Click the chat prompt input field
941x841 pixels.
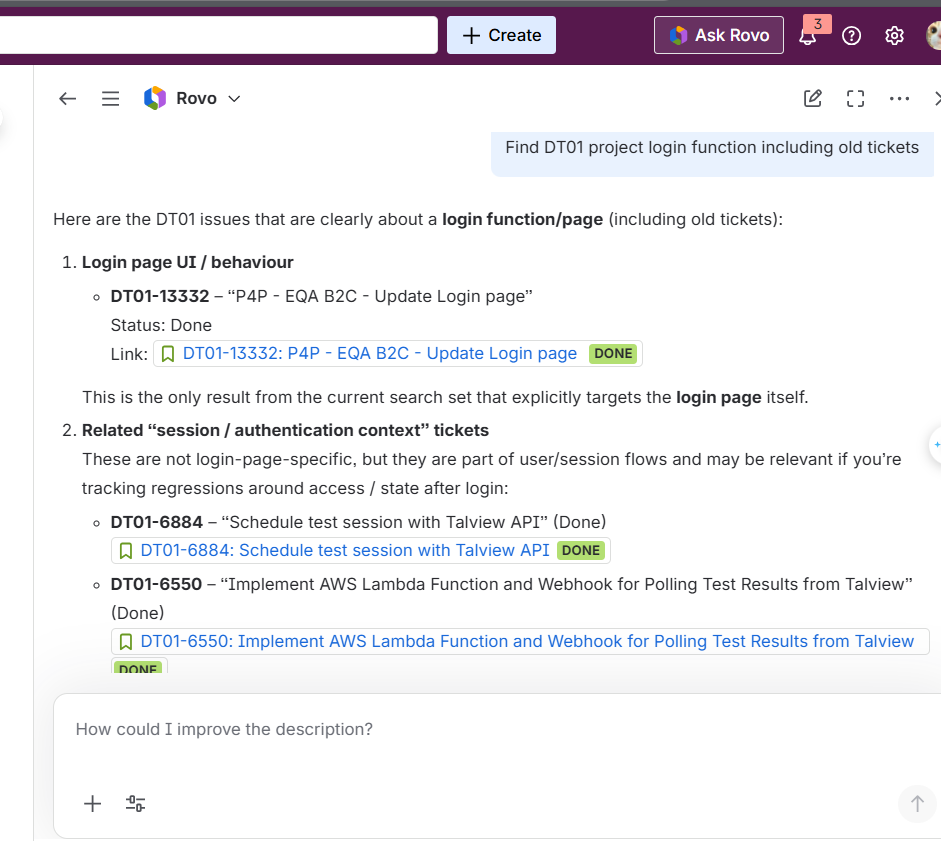click(x=480, y=729)
